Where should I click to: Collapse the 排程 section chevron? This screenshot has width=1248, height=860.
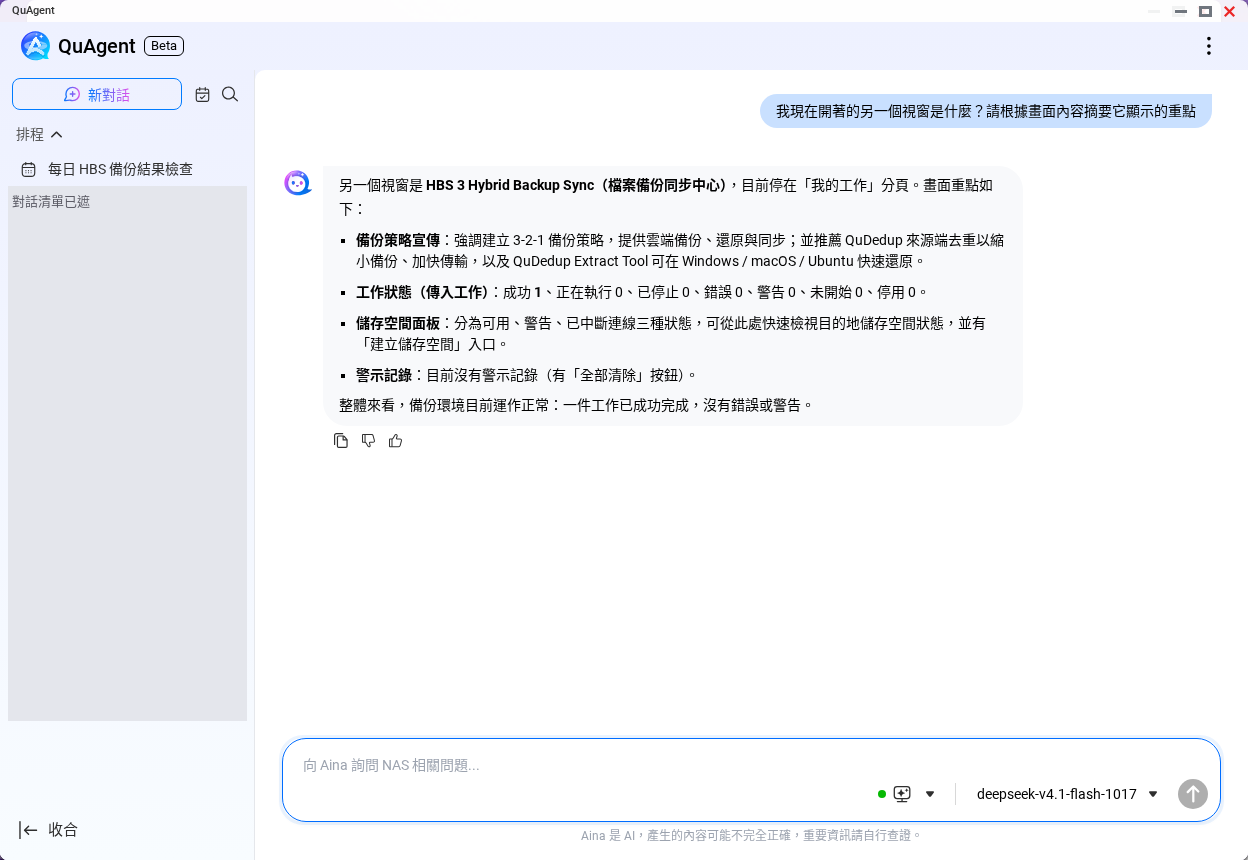[x=57, y=134]
